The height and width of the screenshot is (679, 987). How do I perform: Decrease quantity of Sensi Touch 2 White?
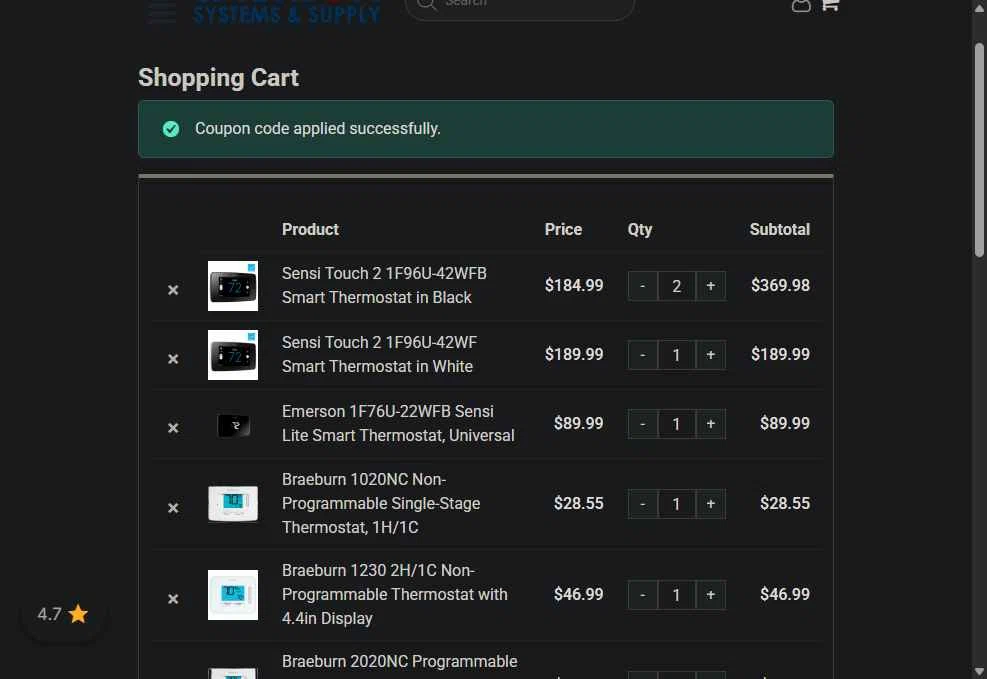tap(643, 355)
